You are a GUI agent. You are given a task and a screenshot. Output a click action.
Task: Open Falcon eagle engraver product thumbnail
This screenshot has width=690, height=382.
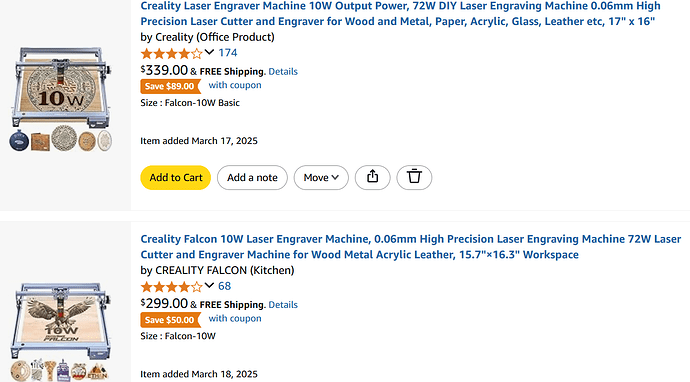[x=61, y=332]
